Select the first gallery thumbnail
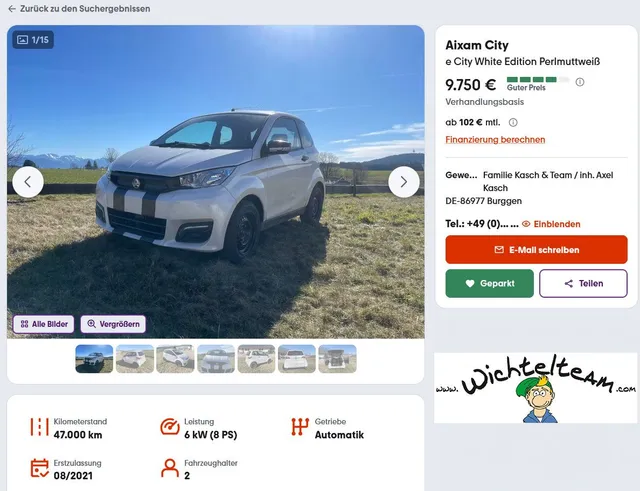Image resolution: width=640 pixels, height=491 pixels. click(95, 359)
